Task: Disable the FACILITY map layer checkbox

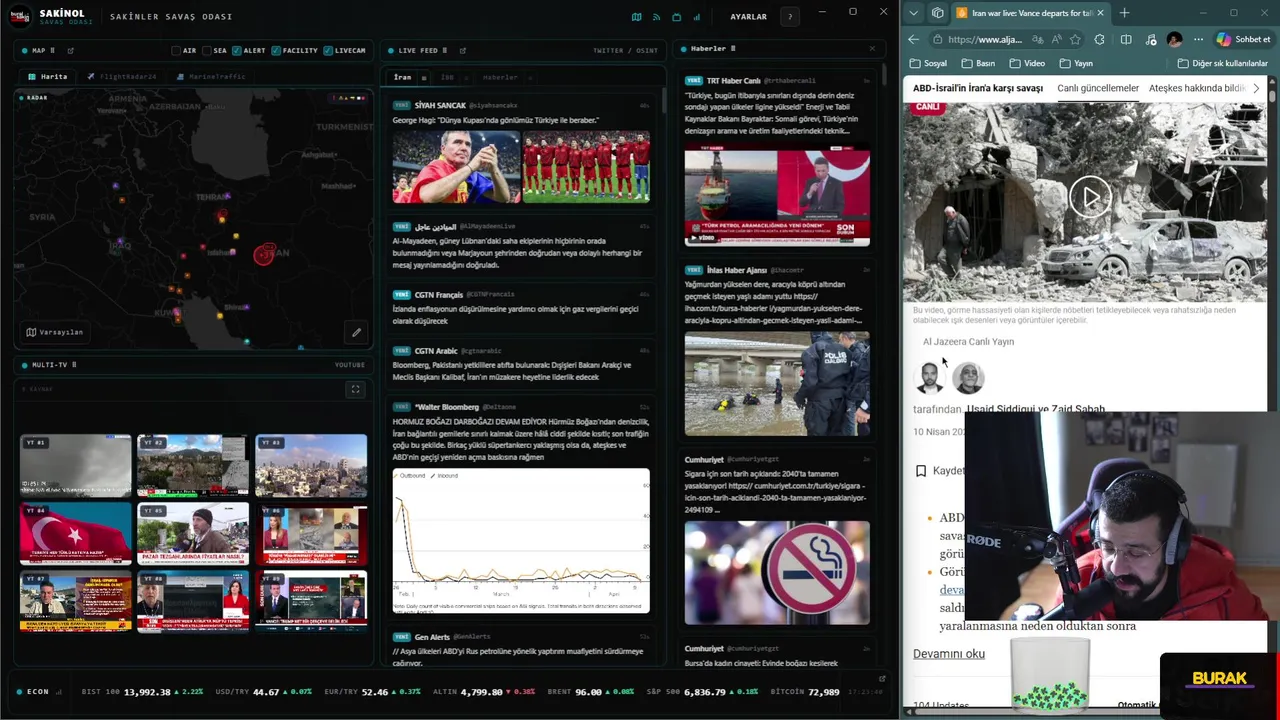Action: [x=276, y=50]
